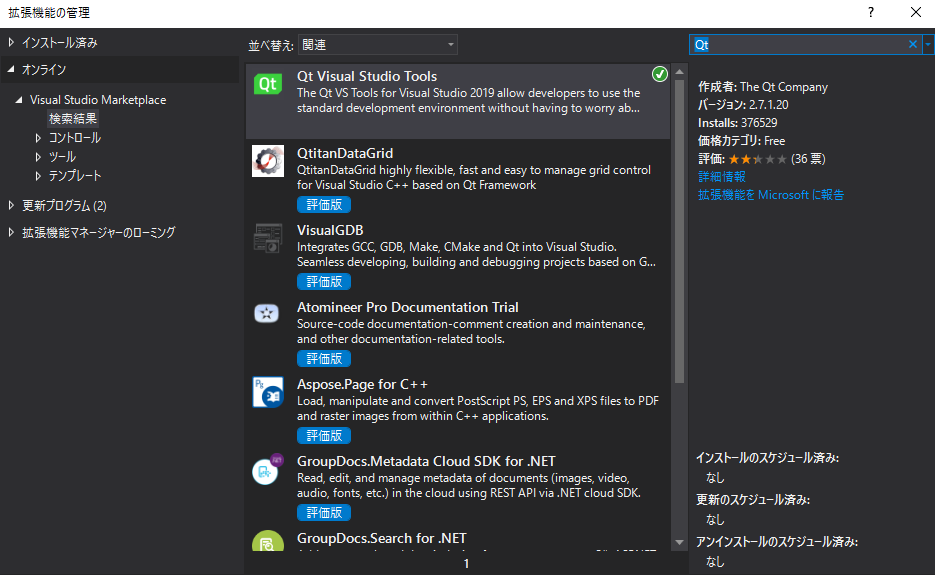Expand the インストール済み section
The image size is (935, 575).
(11, 42)
